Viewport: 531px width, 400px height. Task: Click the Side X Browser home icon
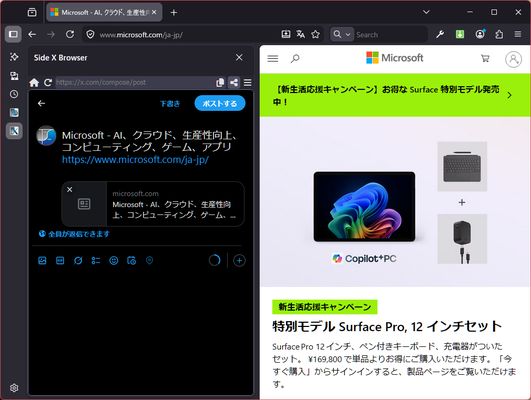34,82
